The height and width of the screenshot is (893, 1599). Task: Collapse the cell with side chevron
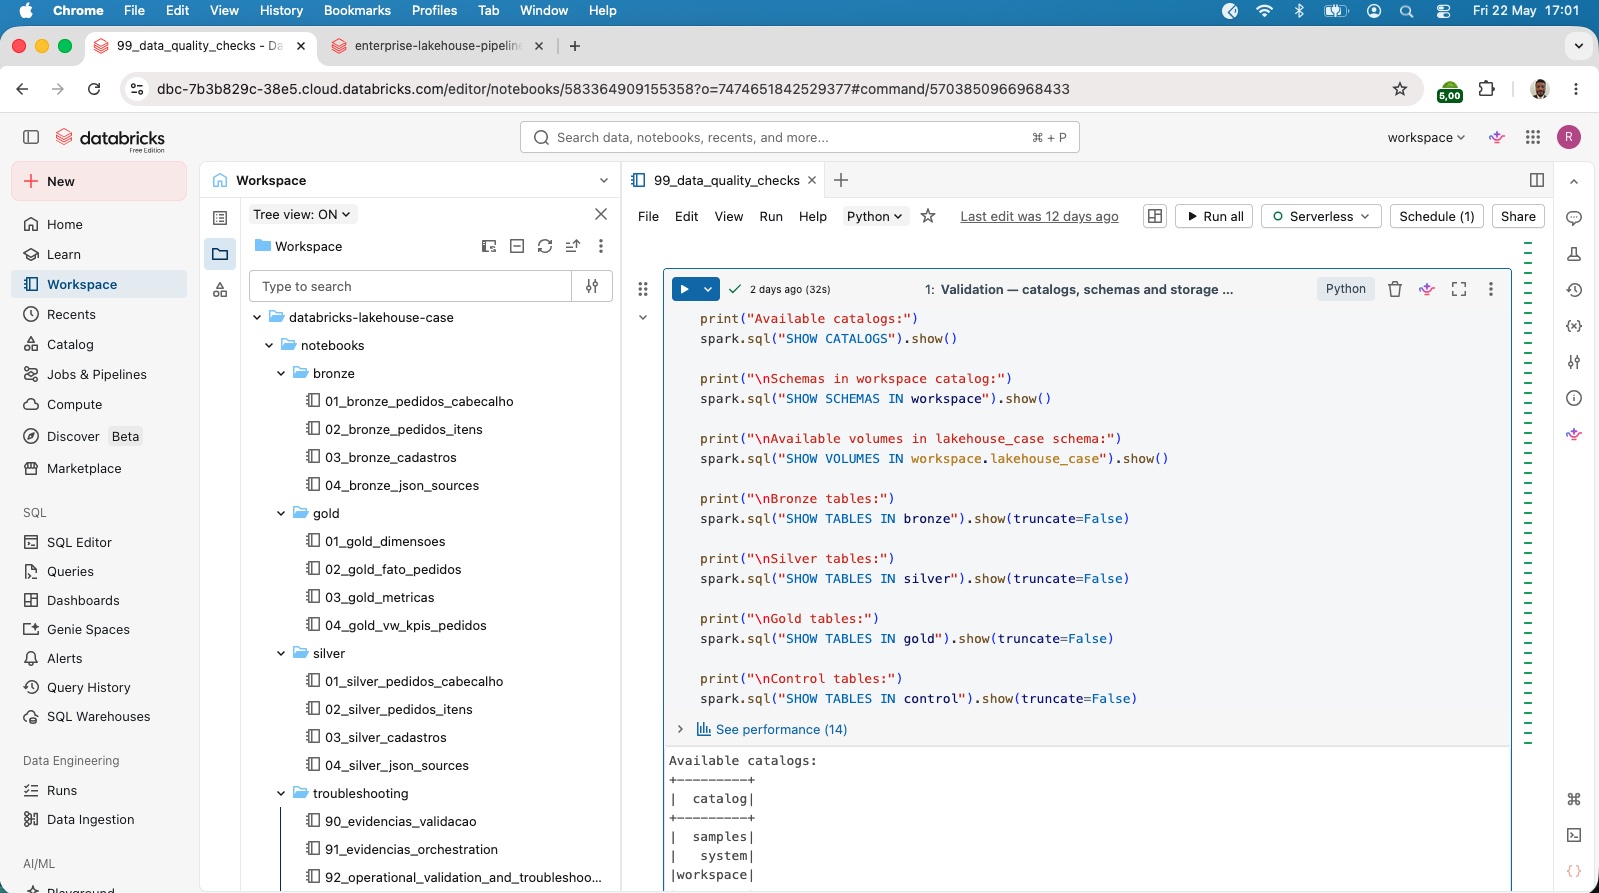pyautogui.click(x=643, y=317)
